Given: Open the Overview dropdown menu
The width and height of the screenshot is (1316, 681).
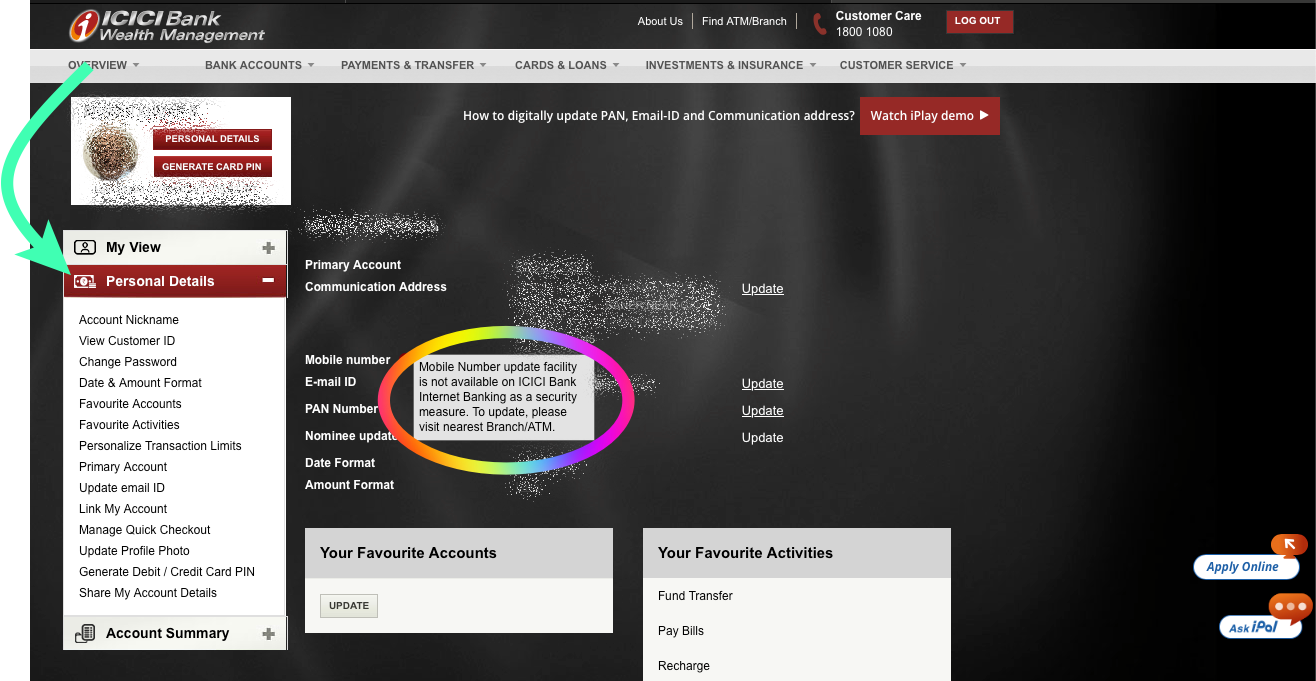Looking at the screenshot, I should pyautogui.click(x=104, y=65).
